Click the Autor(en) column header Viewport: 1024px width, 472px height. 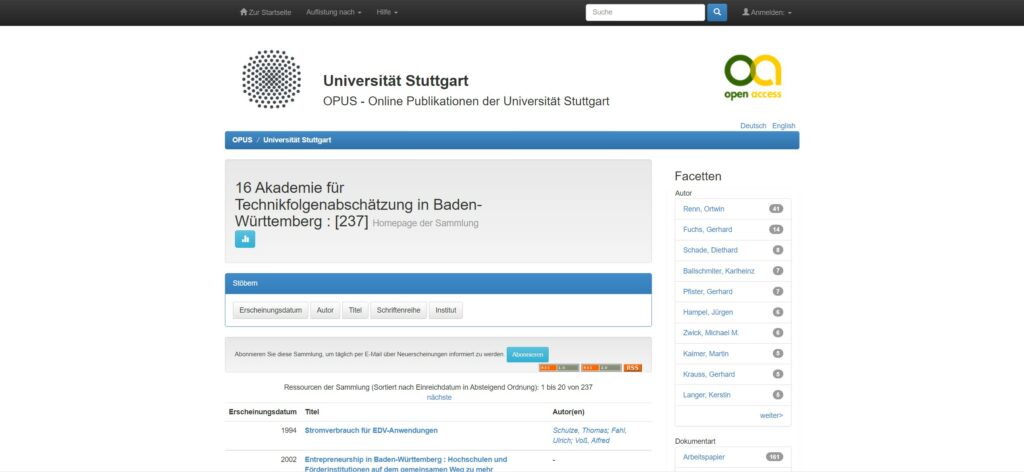point(569,412)
